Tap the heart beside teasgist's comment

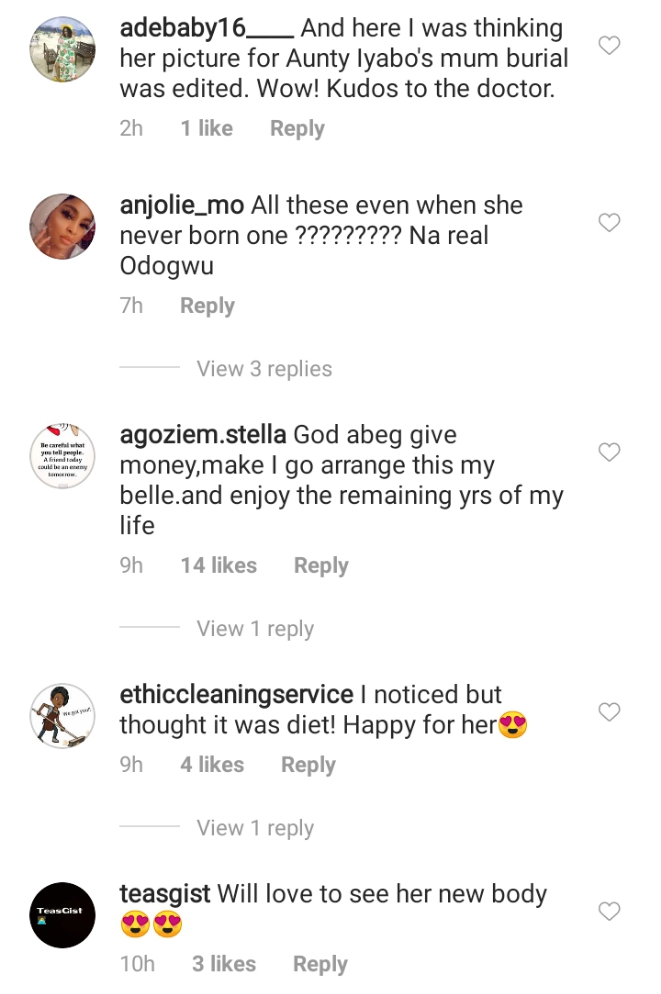[x=609, y=911]
